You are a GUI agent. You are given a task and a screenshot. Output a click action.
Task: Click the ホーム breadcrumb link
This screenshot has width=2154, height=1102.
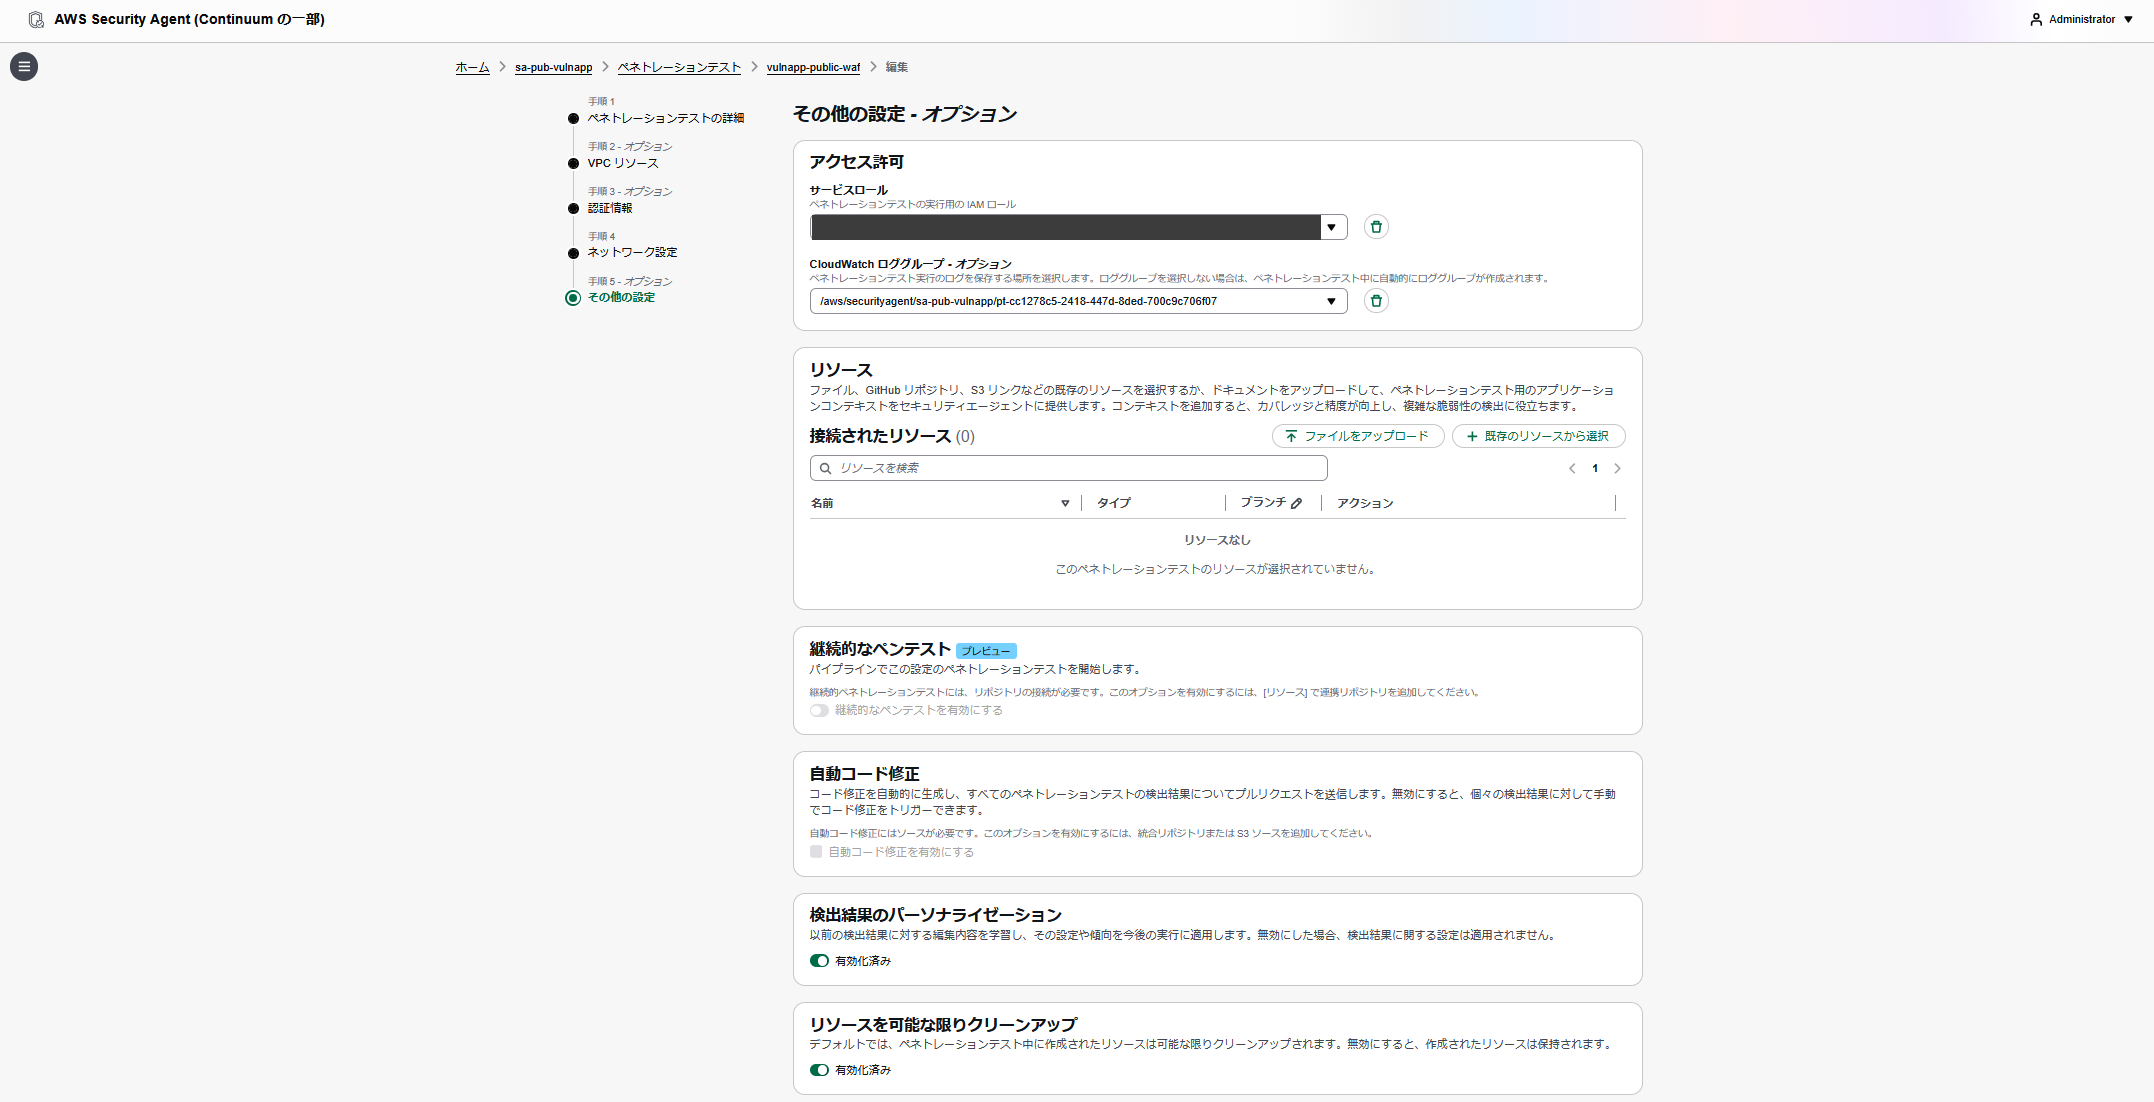pyautogui.click(x=472, y=67)
